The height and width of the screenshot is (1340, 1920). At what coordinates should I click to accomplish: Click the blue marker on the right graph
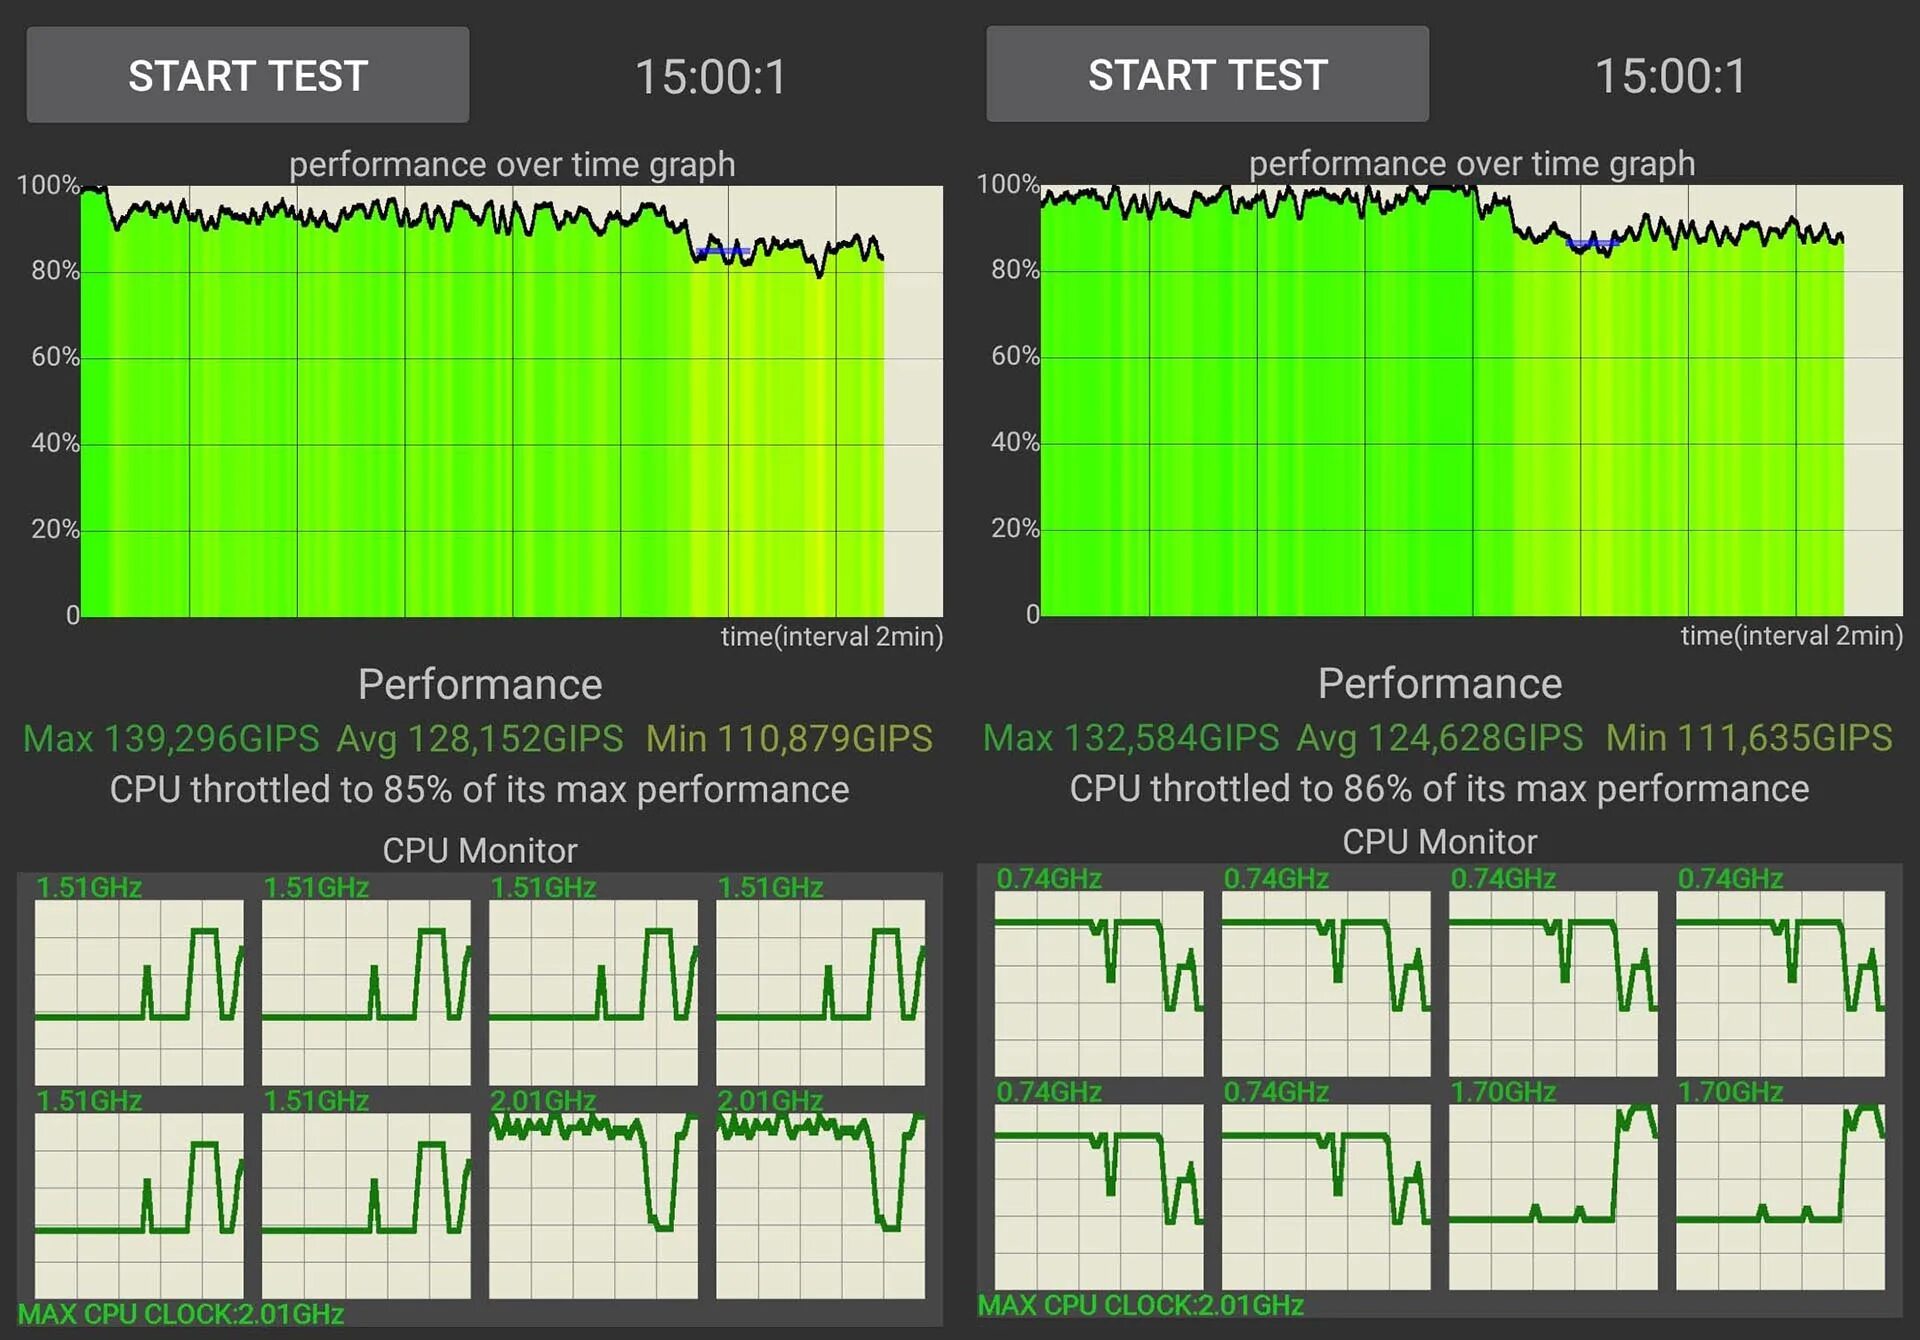1592,243
